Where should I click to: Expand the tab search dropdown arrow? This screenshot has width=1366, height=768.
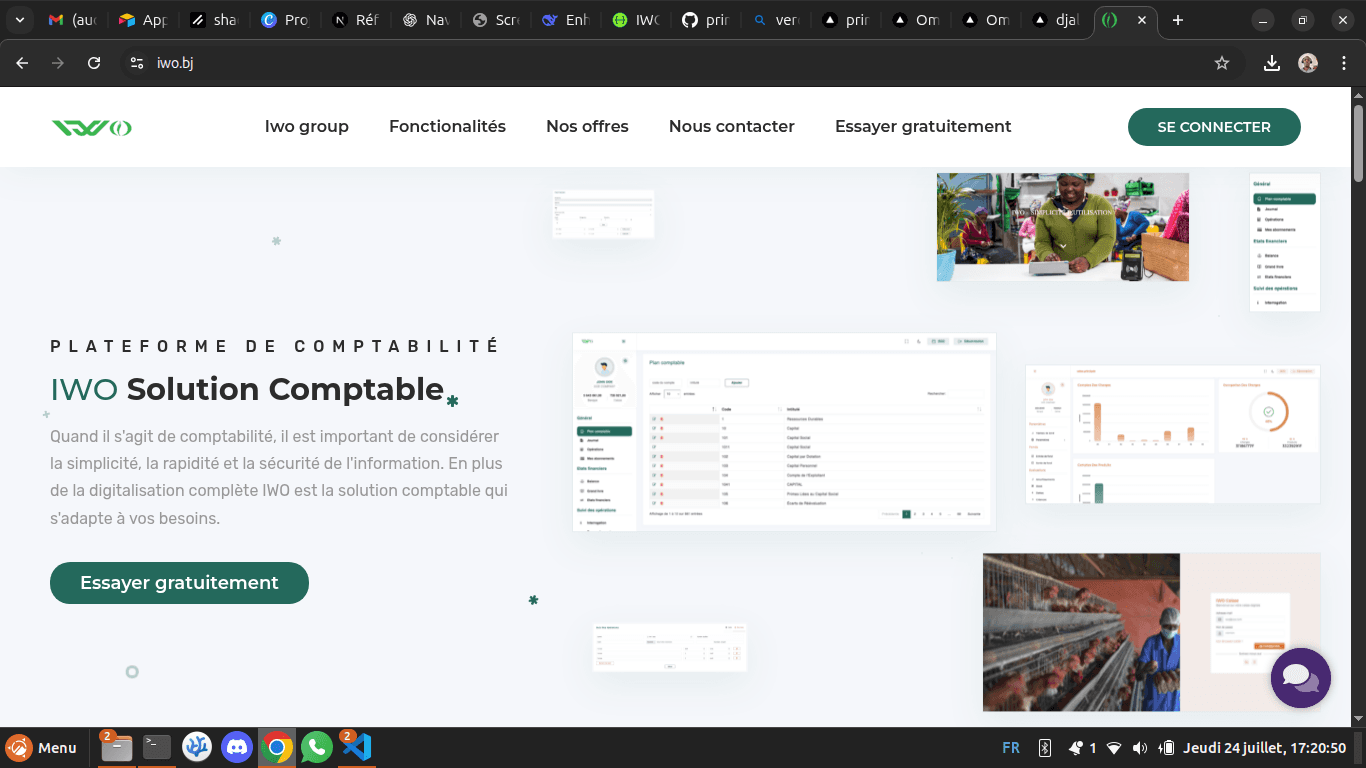click(19, 20)
